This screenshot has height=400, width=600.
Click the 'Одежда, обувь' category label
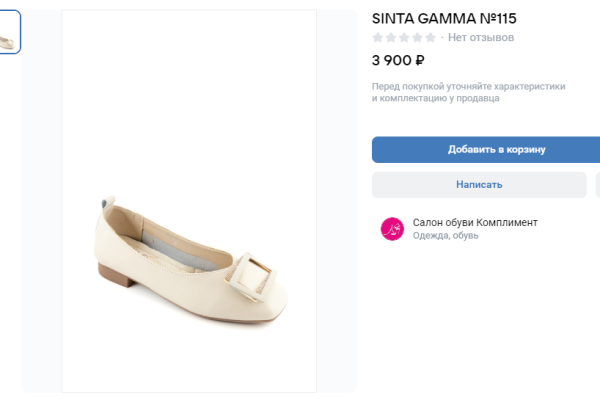(446, 236)
